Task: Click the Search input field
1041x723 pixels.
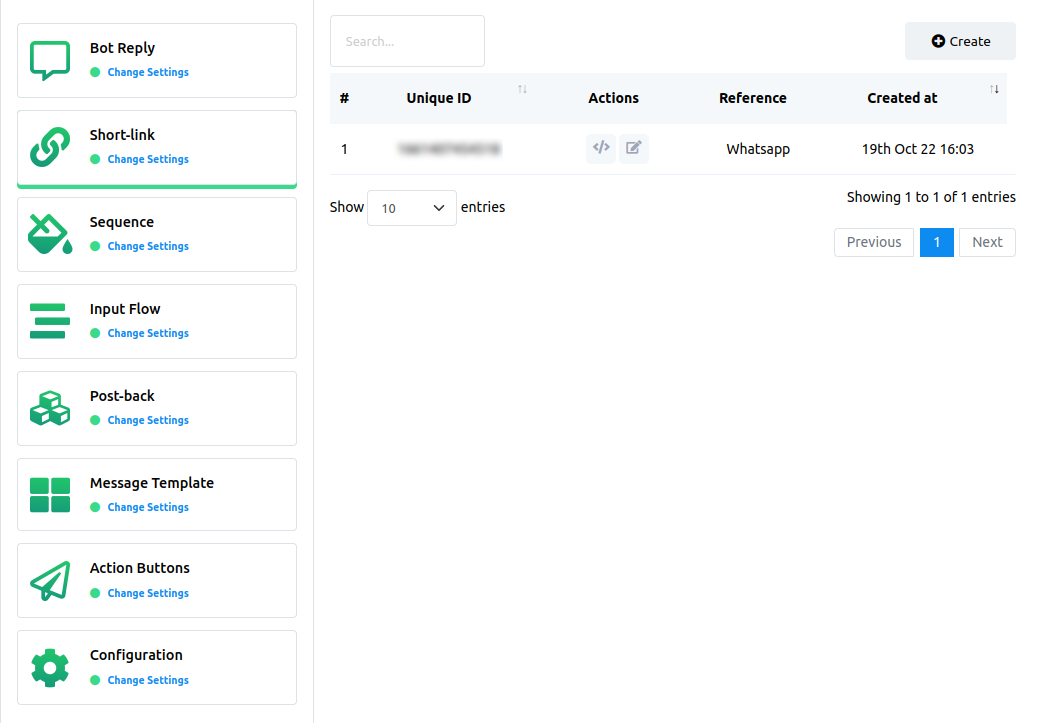Action: [407, 41]
